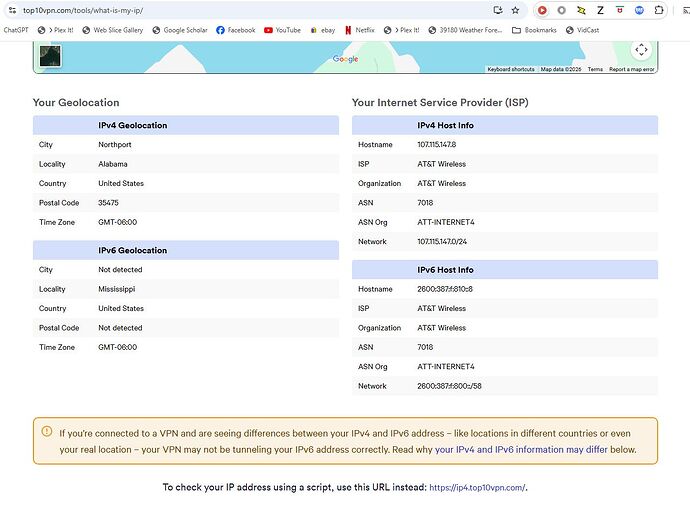The height and width of the screenshot is (505, 690).
Task: Click the Northport city value
Action: point(115,145)
